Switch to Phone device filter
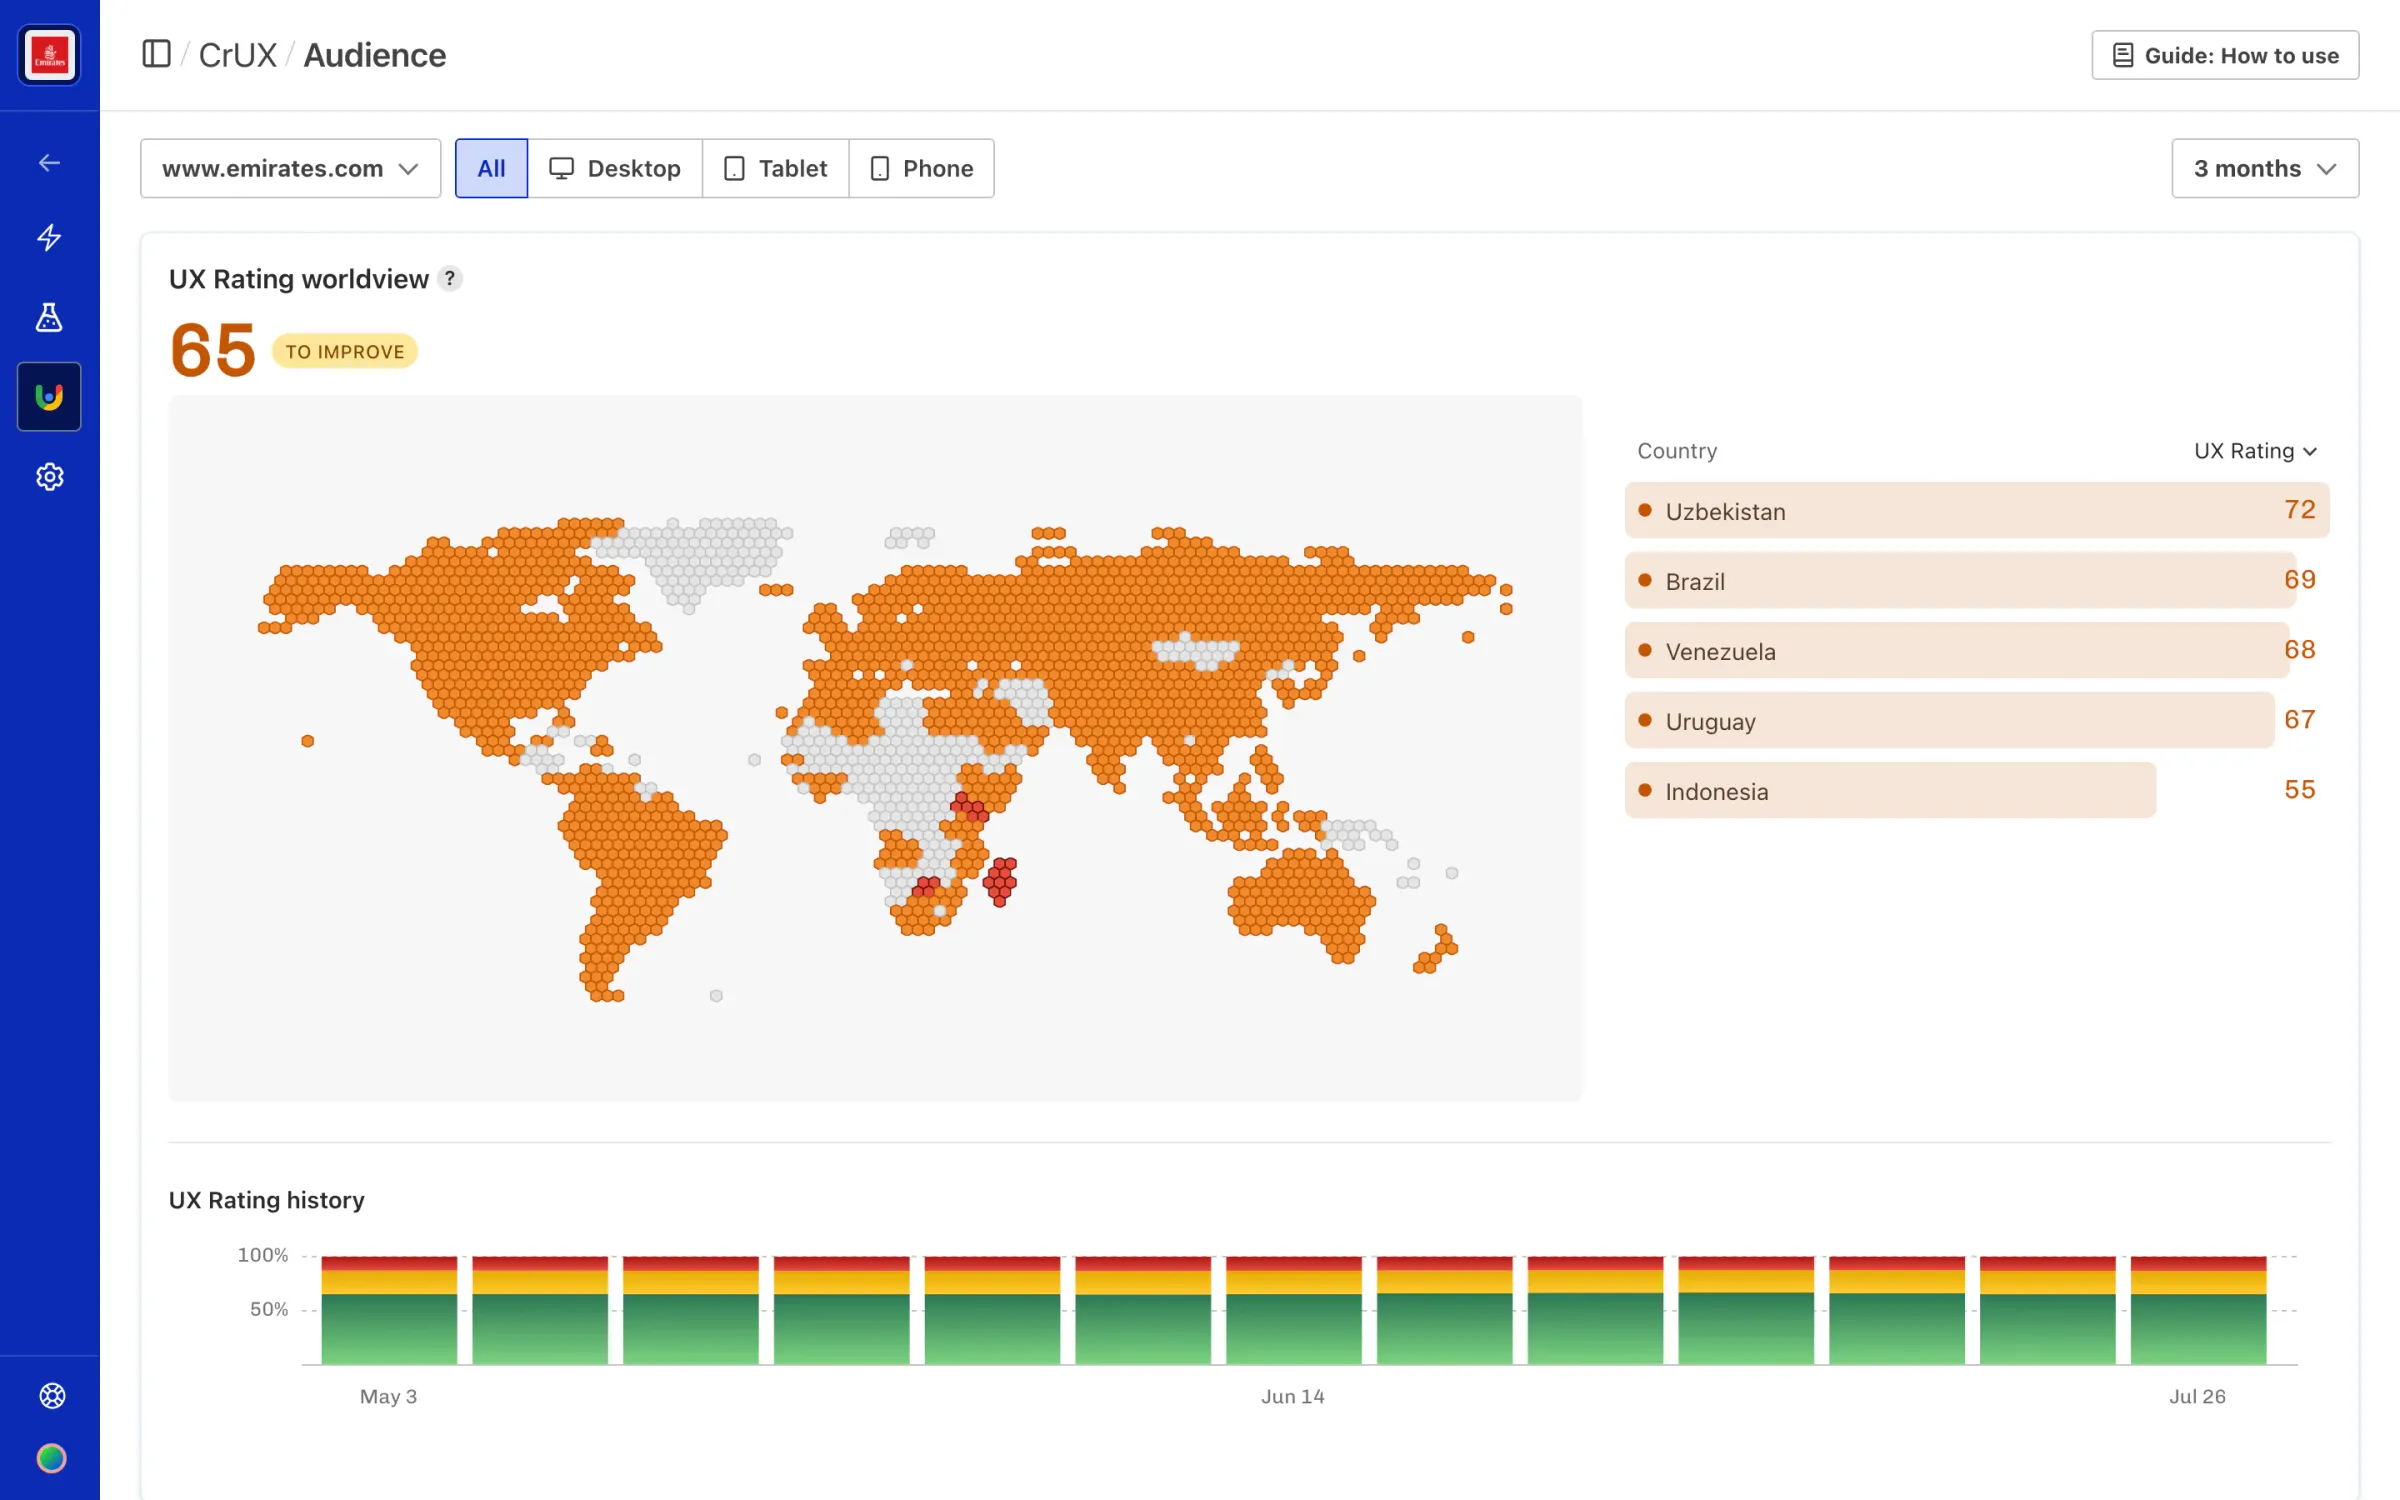2400x1500 pixels. tap(921, 168)
